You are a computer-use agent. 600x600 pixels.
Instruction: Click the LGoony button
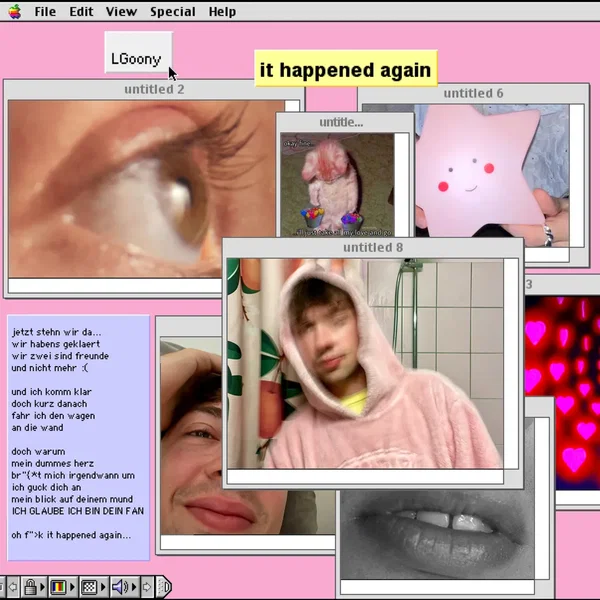click(137, 58)
